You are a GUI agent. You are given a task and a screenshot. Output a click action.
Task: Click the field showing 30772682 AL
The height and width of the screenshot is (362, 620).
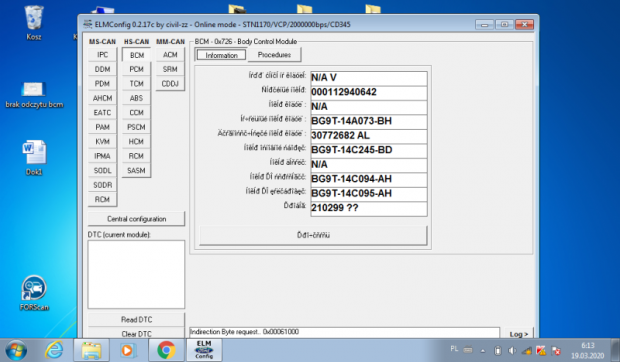[x=369, y=136]
